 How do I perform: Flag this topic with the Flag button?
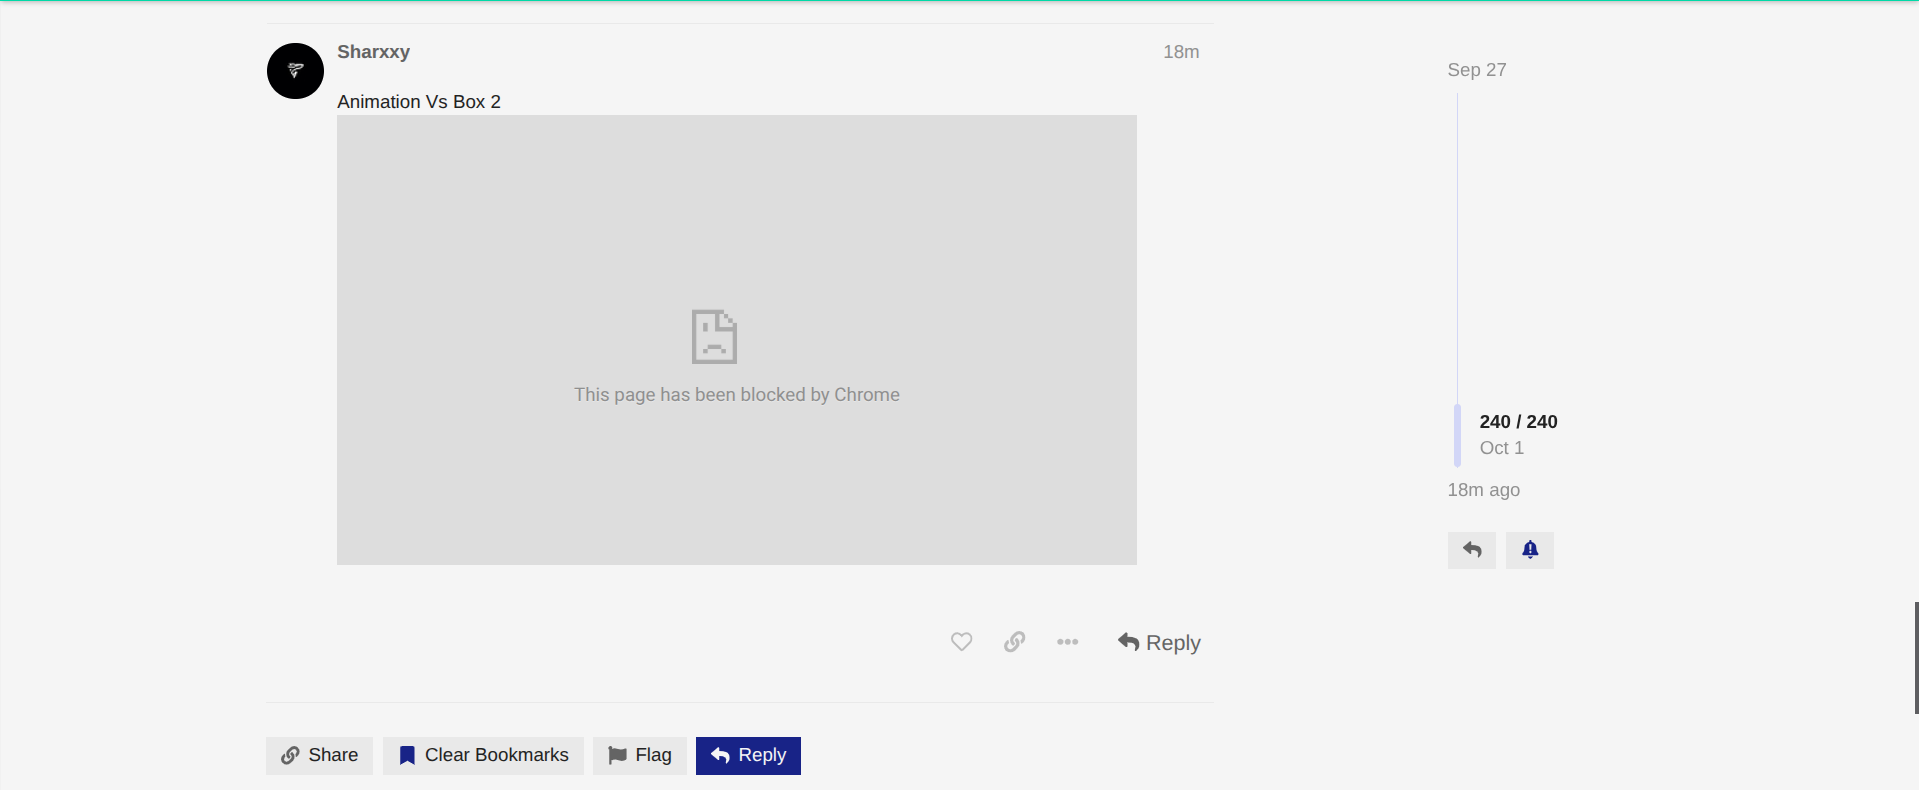click(x=640, y=755)
